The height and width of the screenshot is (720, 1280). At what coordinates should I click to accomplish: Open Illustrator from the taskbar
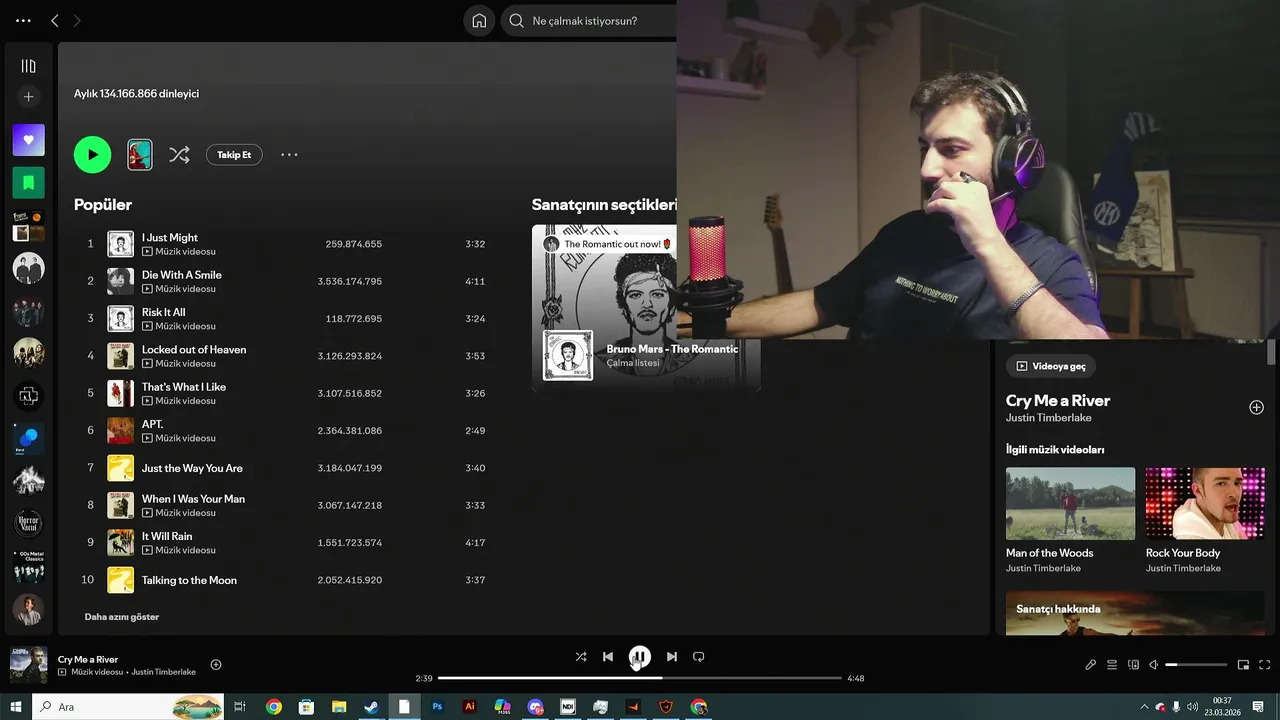[x=469, y=707]
